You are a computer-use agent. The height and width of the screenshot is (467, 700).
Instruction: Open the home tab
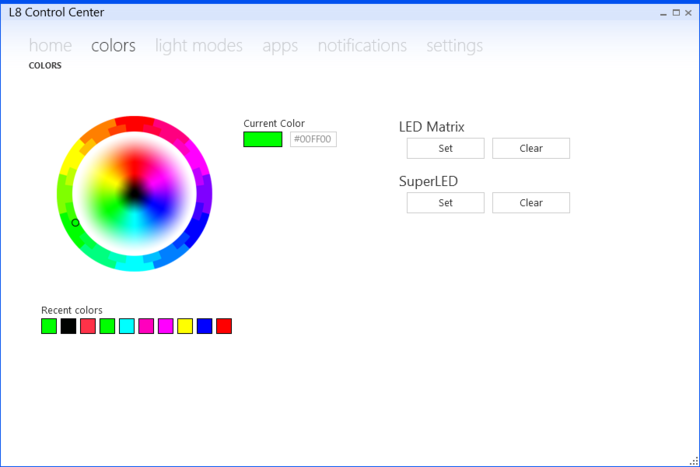click(50, 46)
